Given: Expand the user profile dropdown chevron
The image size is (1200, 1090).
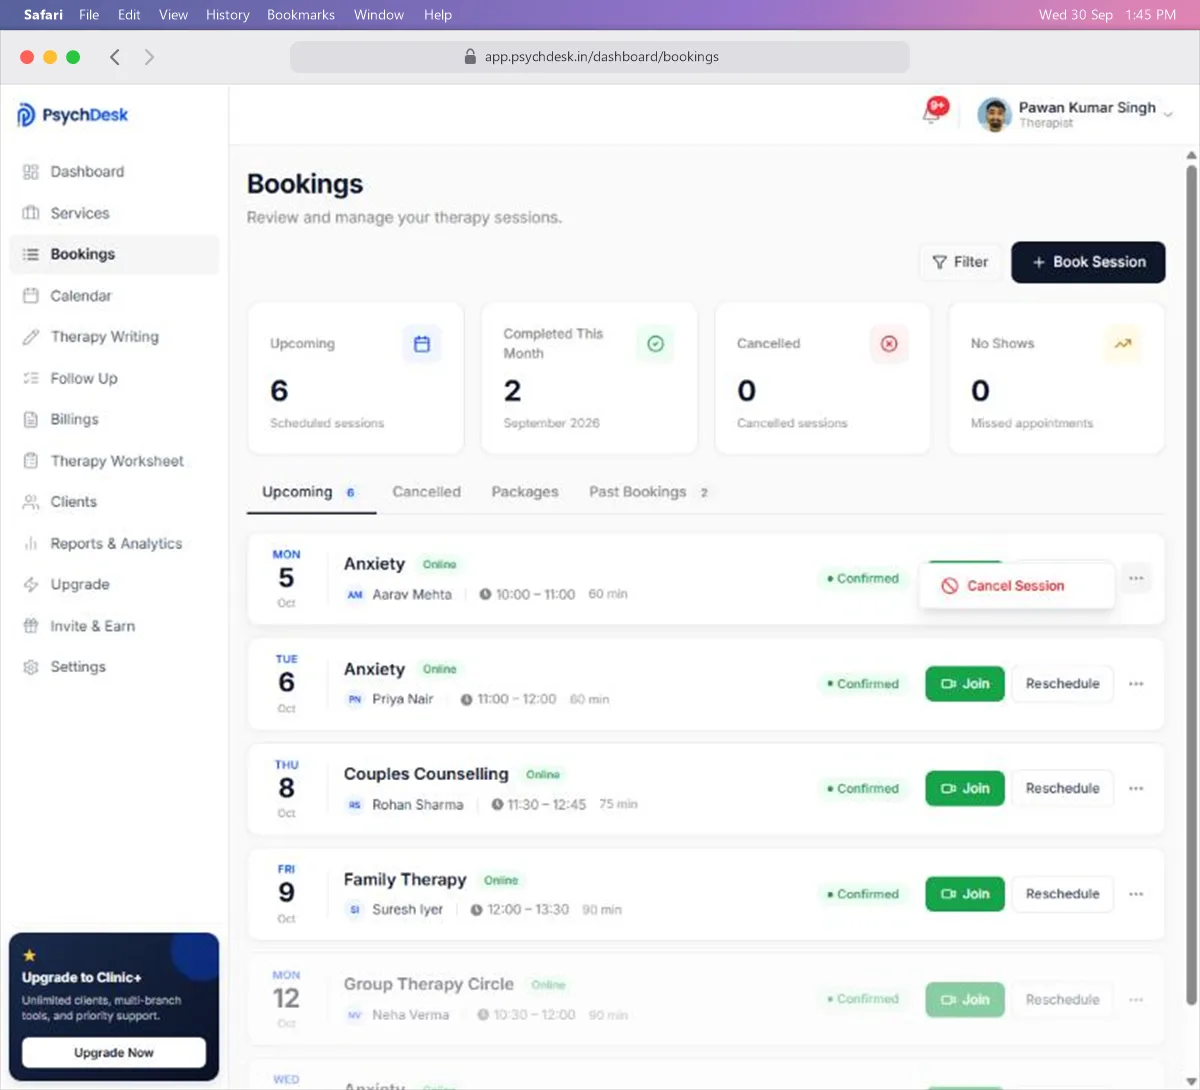Looking at the screenshot, I should (x=1167, y=115).
